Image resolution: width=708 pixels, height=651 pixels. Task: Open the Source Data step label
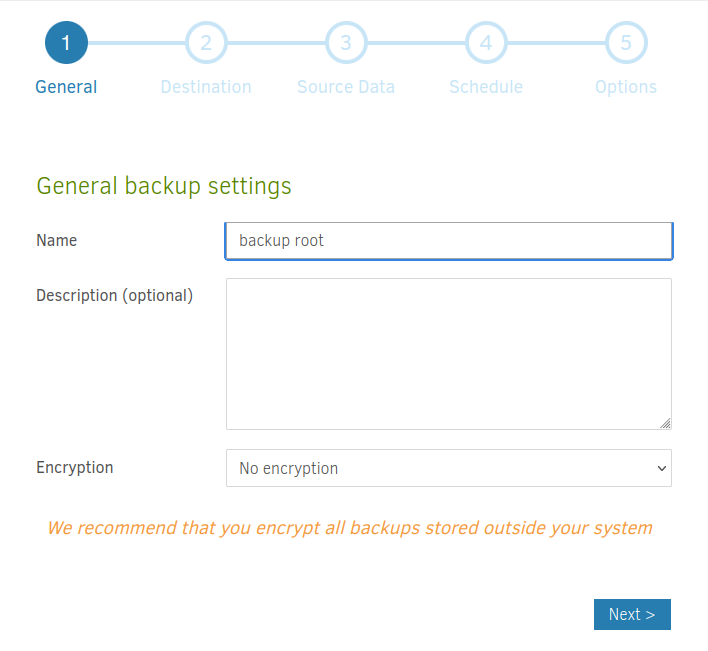tap(346, 87)
